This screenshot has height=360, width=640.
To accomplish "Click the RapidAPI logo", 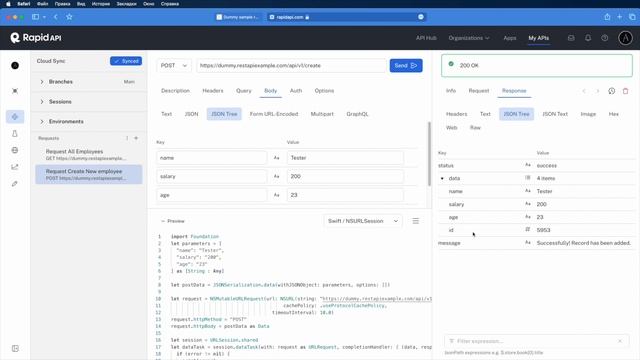I will coord(36,38).
